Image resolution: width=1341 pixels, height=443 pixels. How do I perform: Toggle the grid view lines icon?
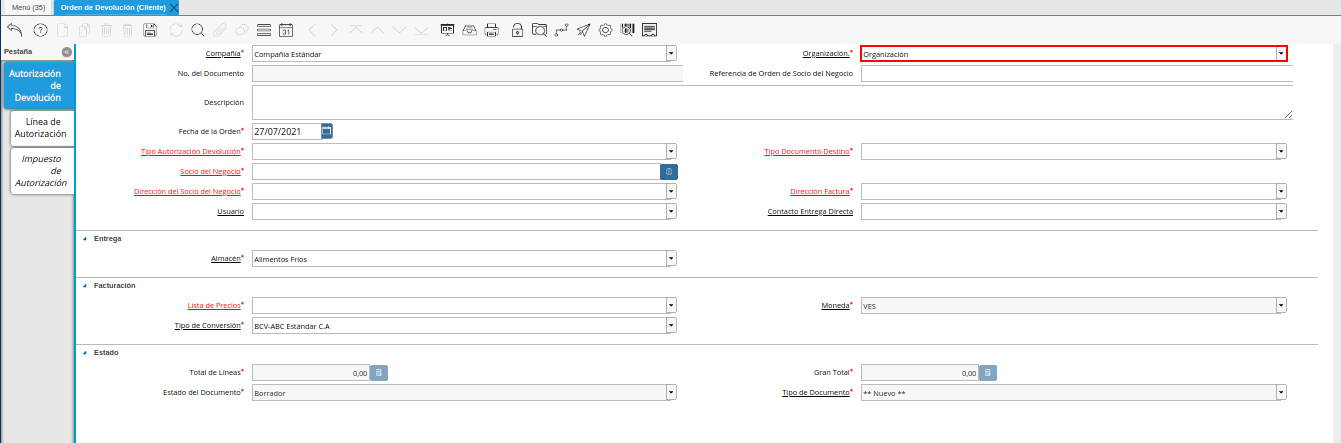[x=263, y=30]
